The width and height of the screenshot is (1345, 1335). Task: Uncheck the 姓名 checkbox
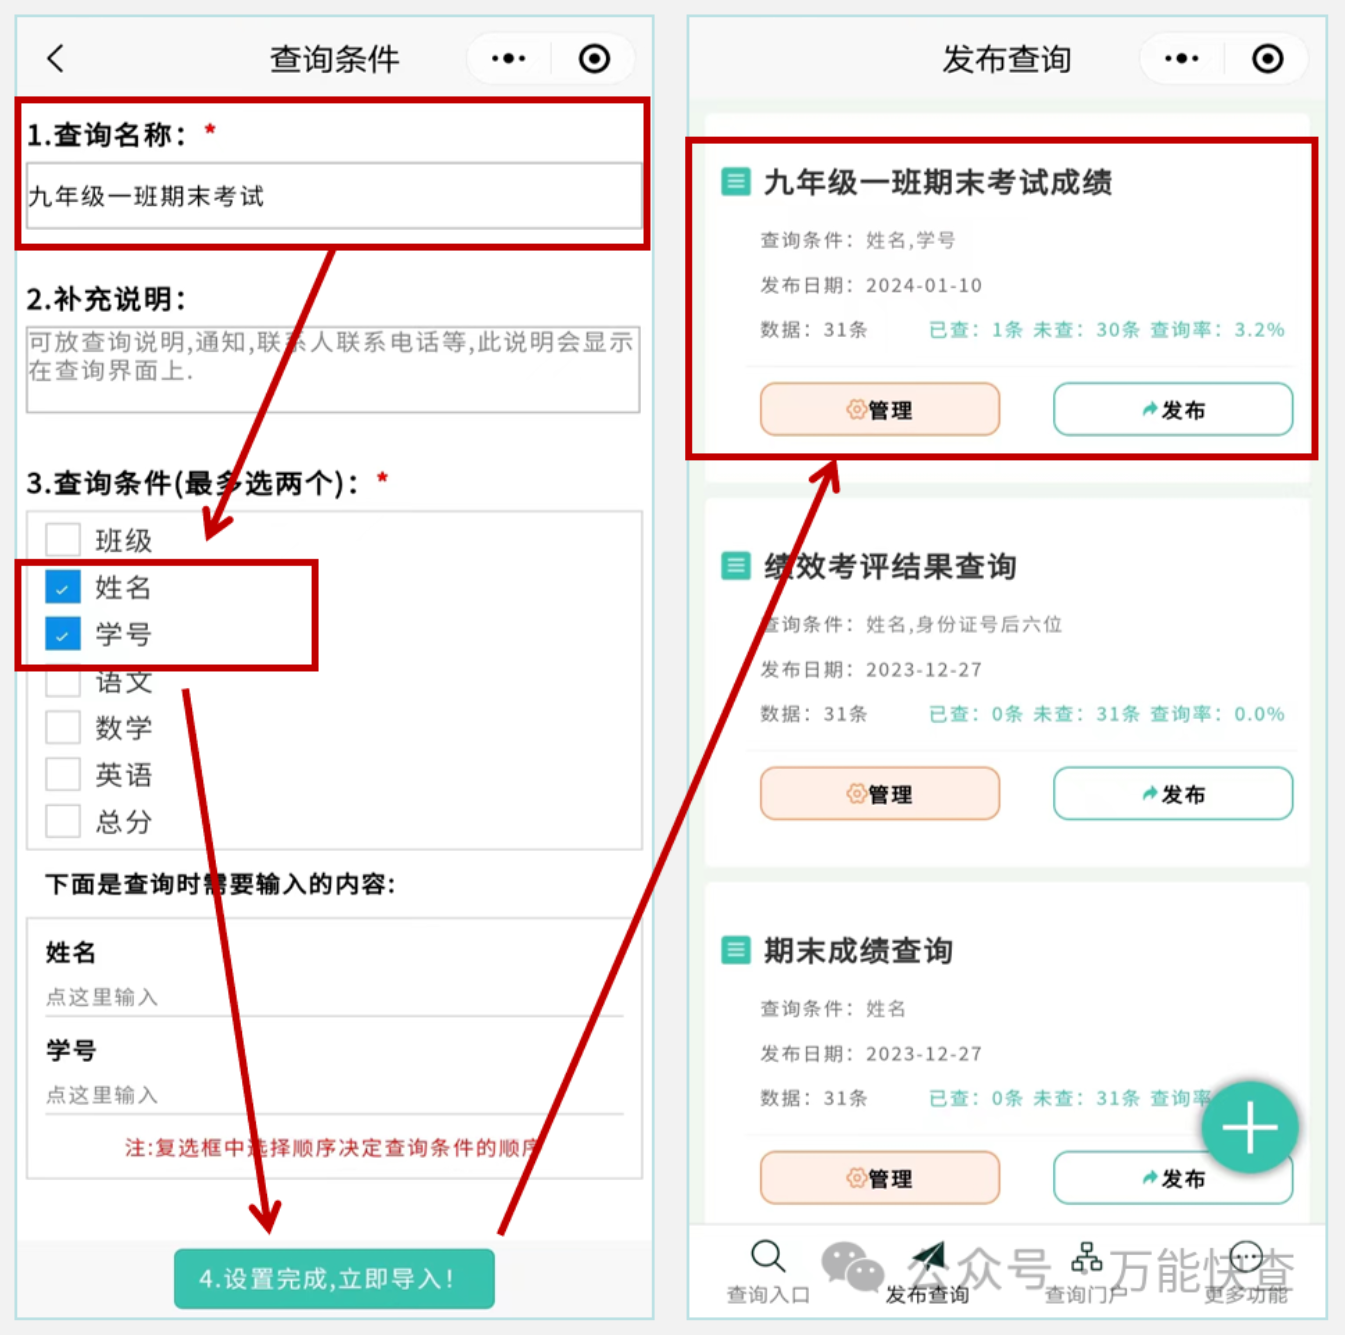click(x=63, y=587)
